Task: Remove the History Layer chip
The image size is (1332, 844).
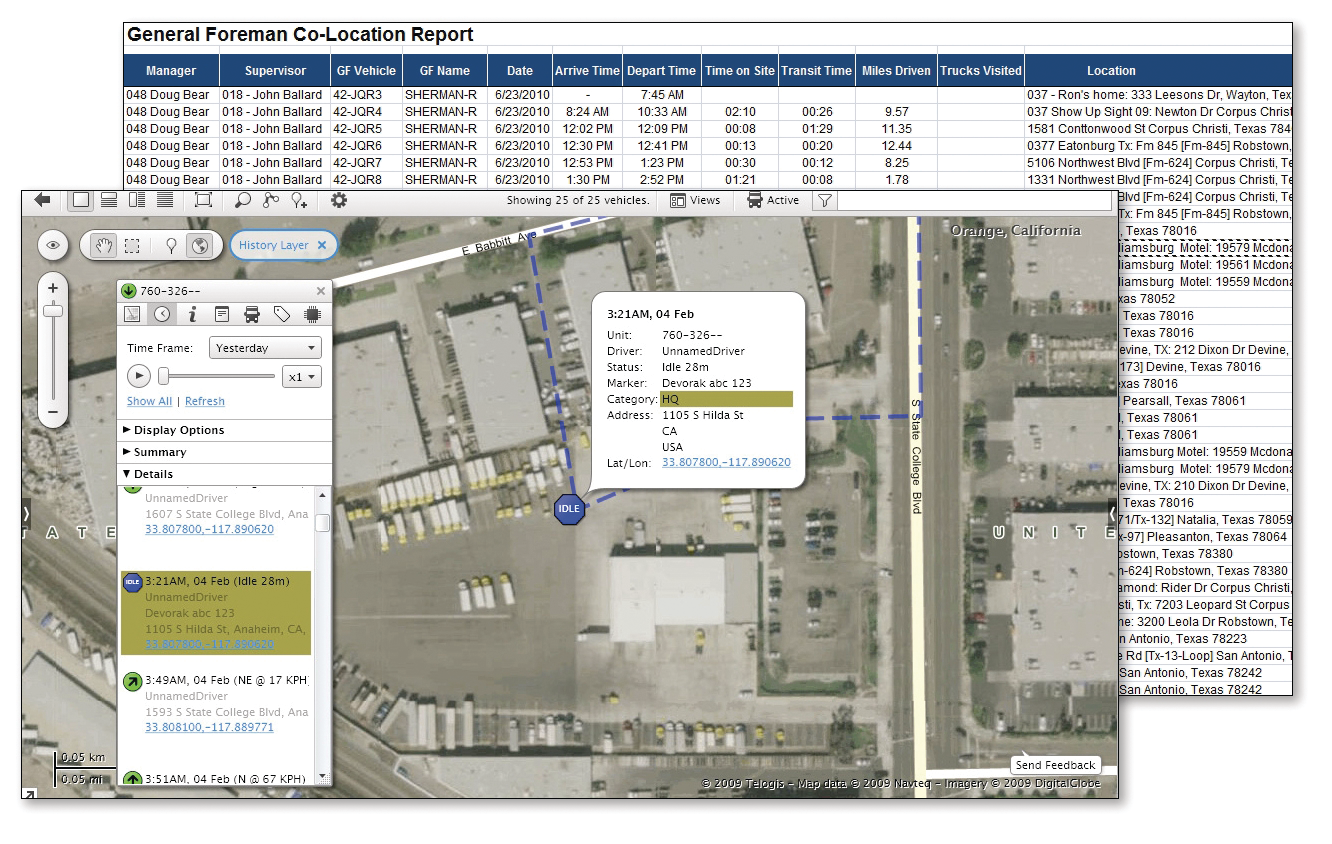Action: pos(321,245)
